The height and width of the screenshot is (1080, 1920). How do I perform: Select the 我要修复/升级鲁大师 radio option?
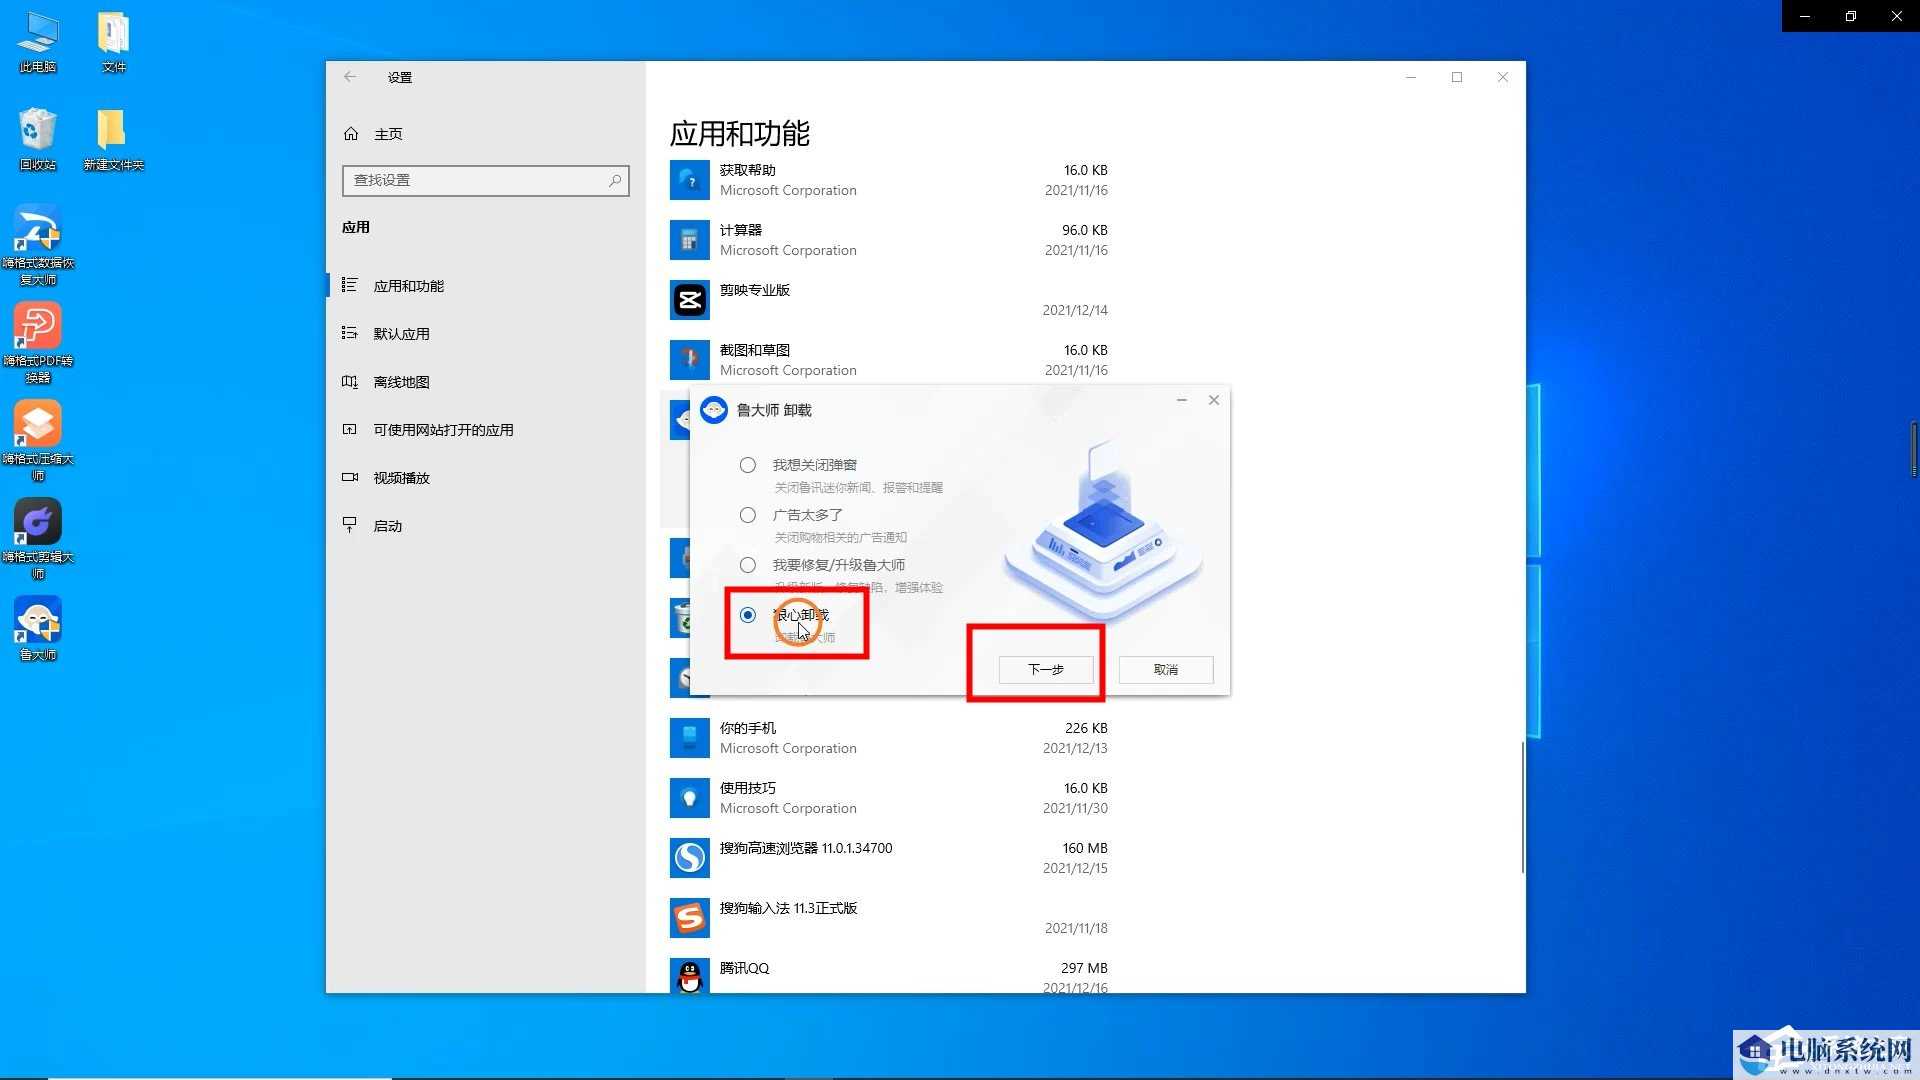click(748, 565)
